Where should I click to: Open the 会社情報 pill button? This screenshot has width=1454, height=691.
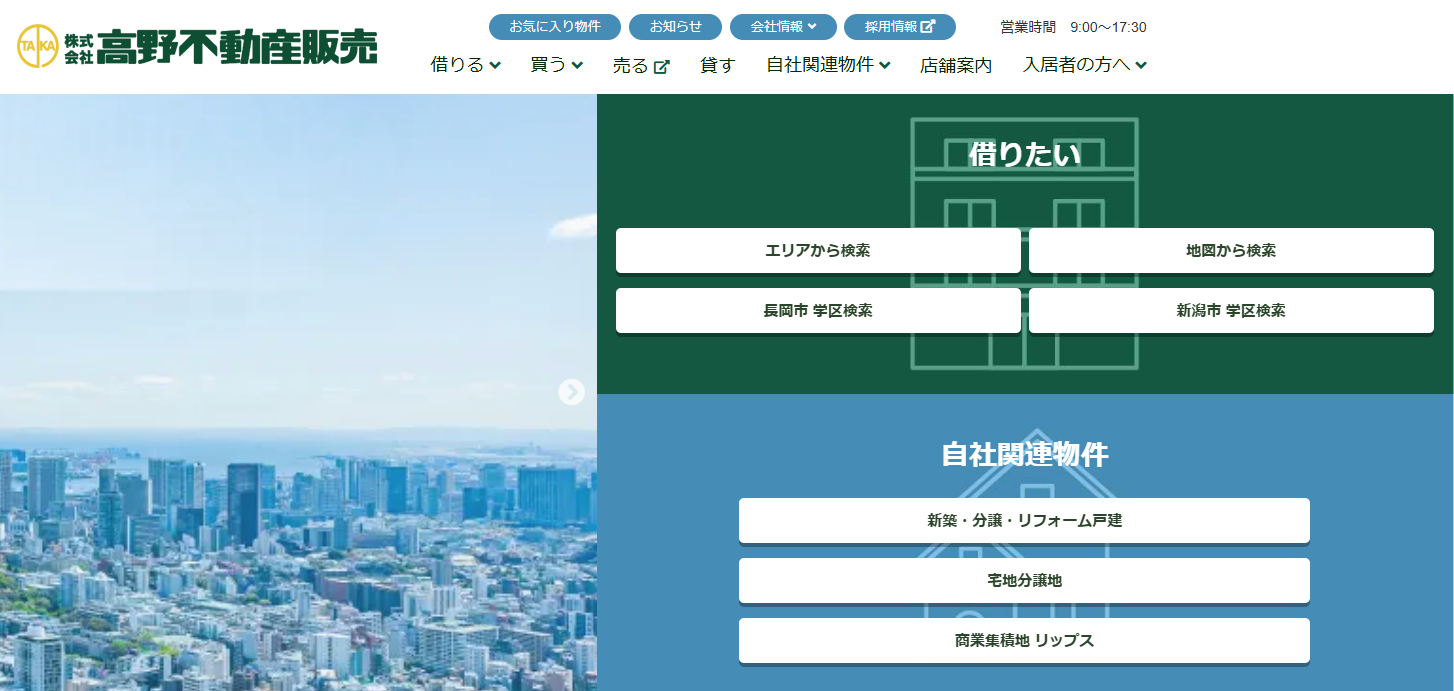coord(783,27)
